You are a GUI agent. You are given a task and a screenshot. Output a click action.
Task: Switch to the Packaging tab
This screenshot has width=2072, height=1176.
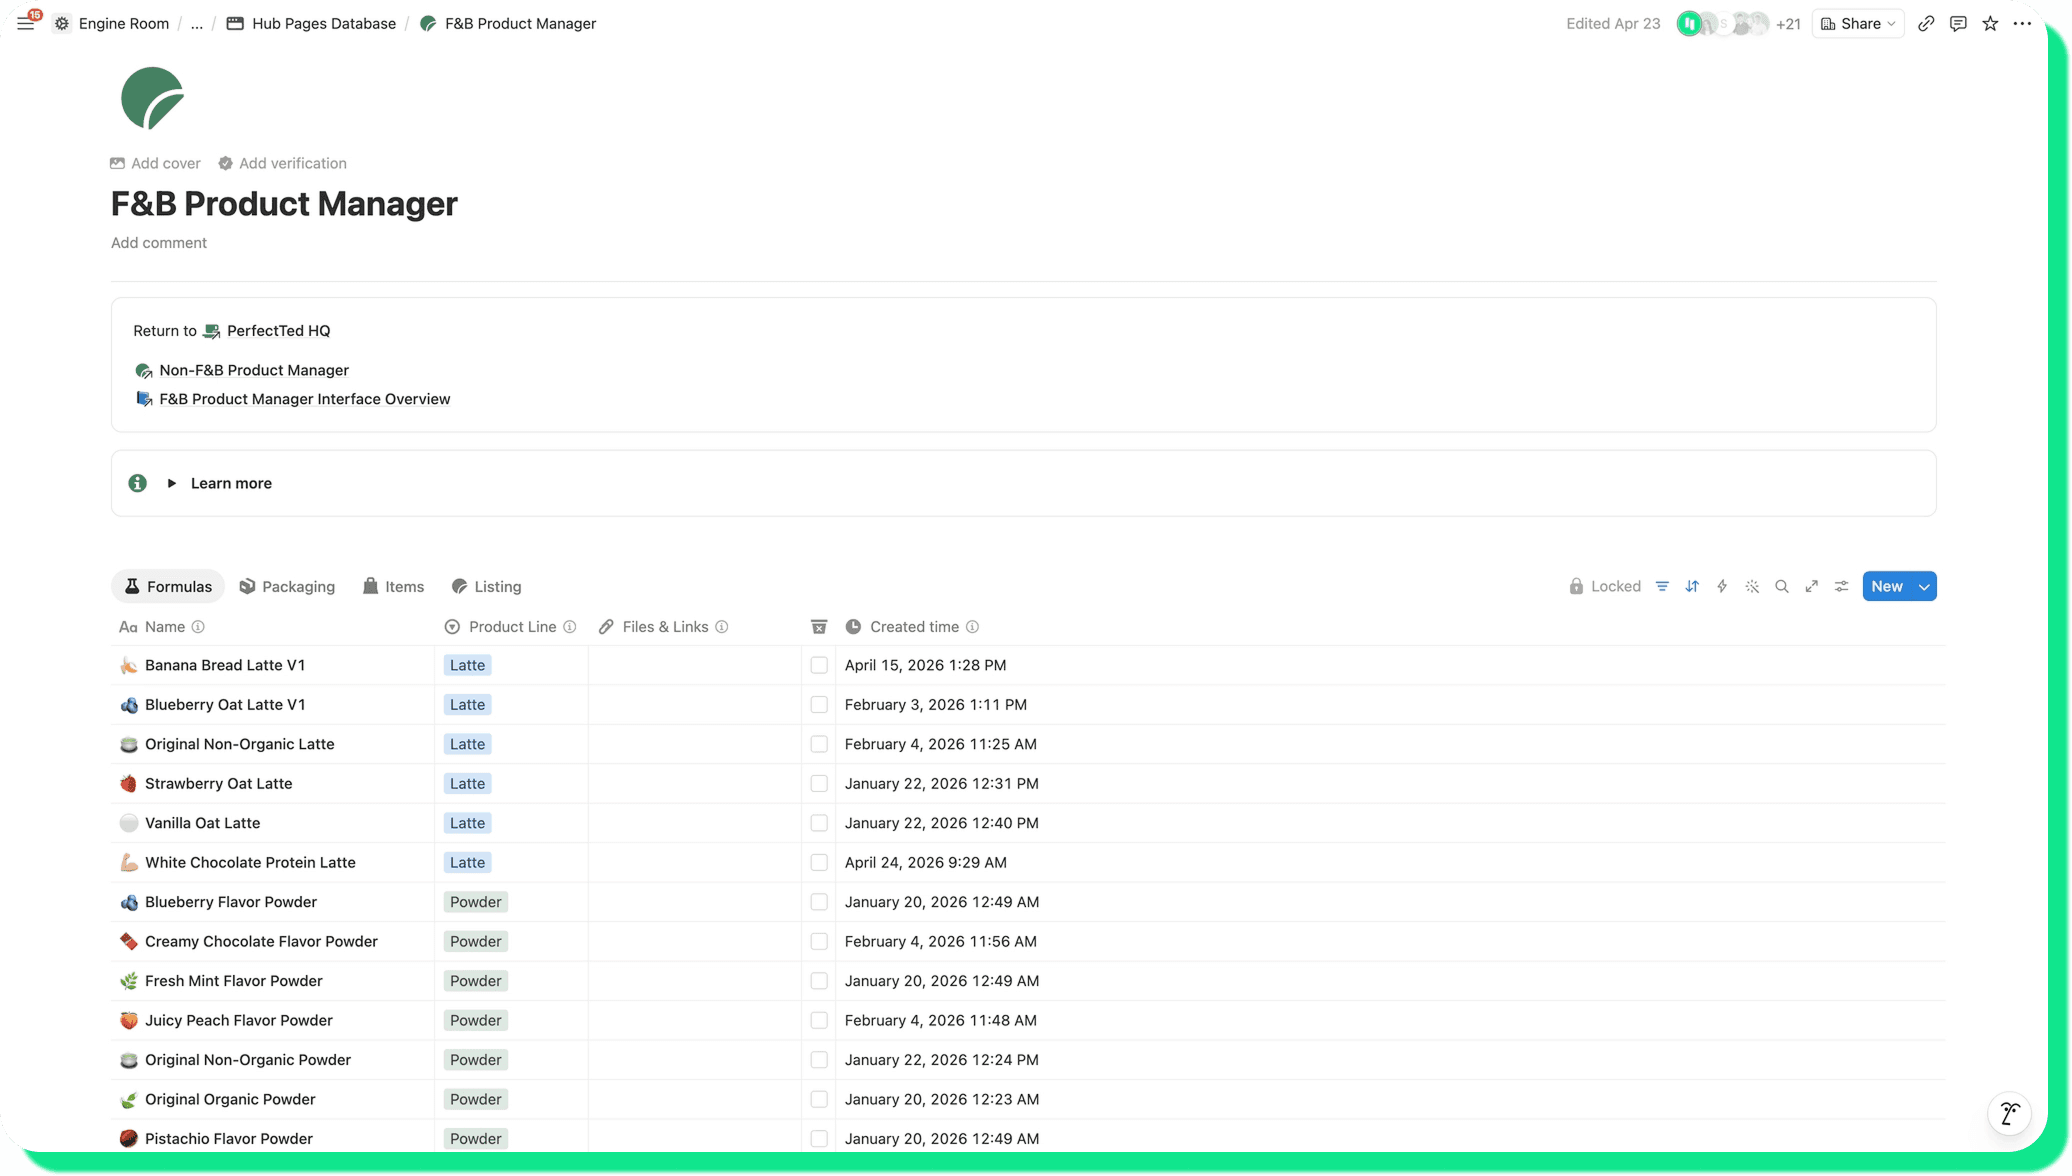pyautogui.click(x=287, y=587)
